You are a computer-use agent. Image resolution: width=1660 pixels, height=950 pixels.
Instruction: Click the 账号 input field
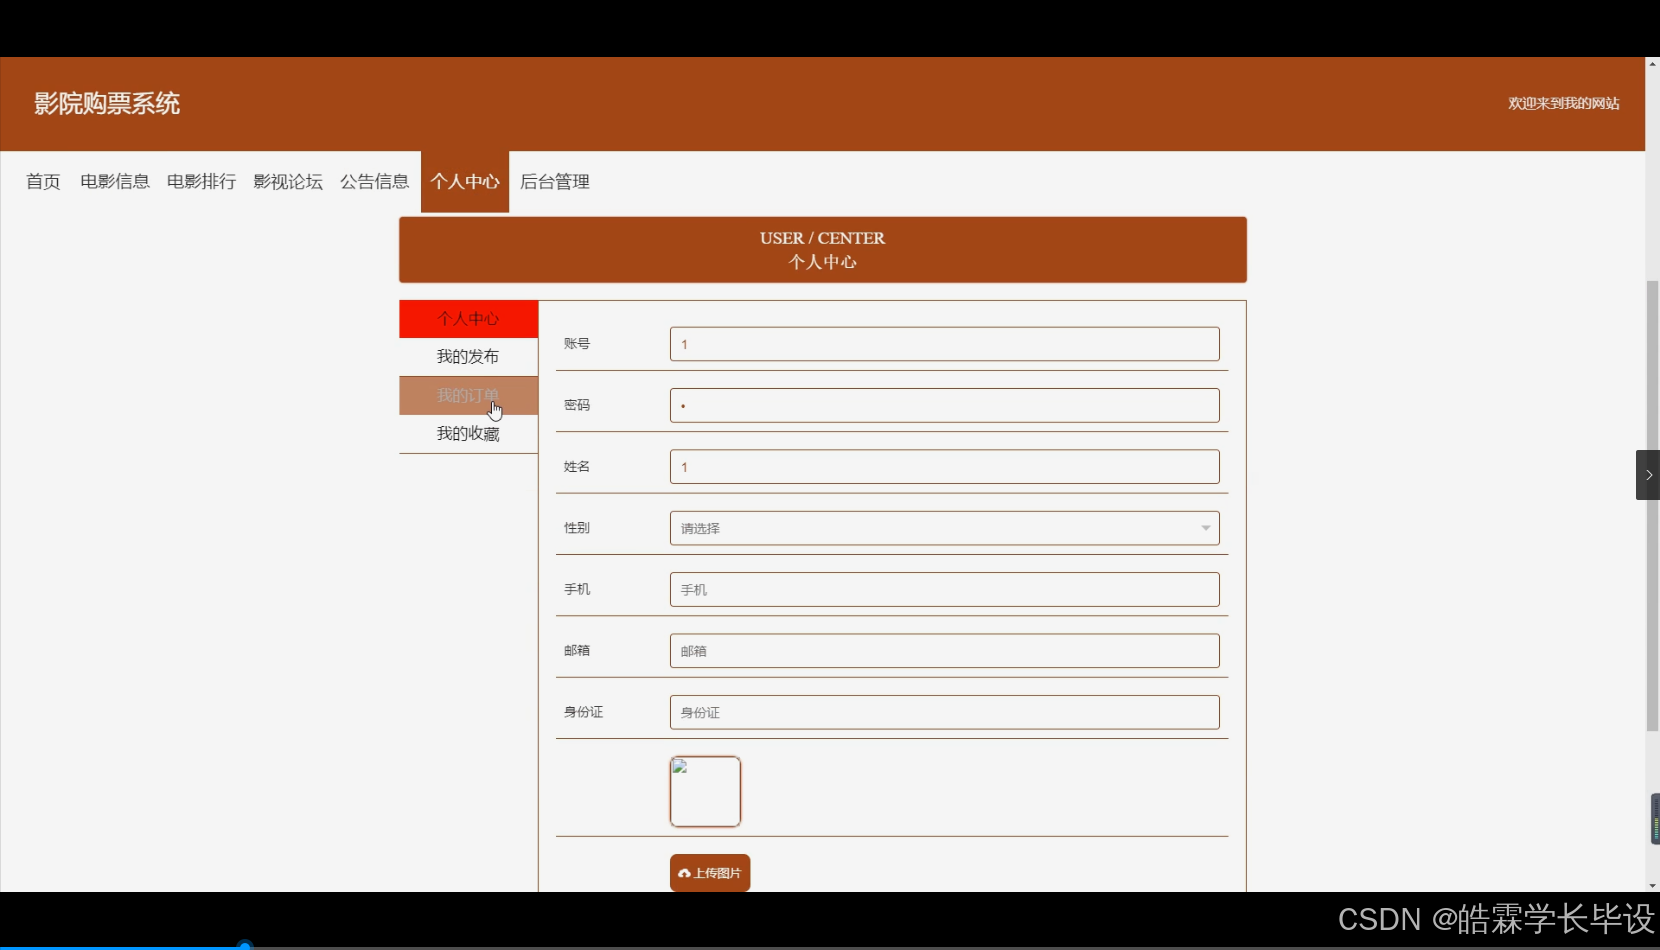[943, 343]
